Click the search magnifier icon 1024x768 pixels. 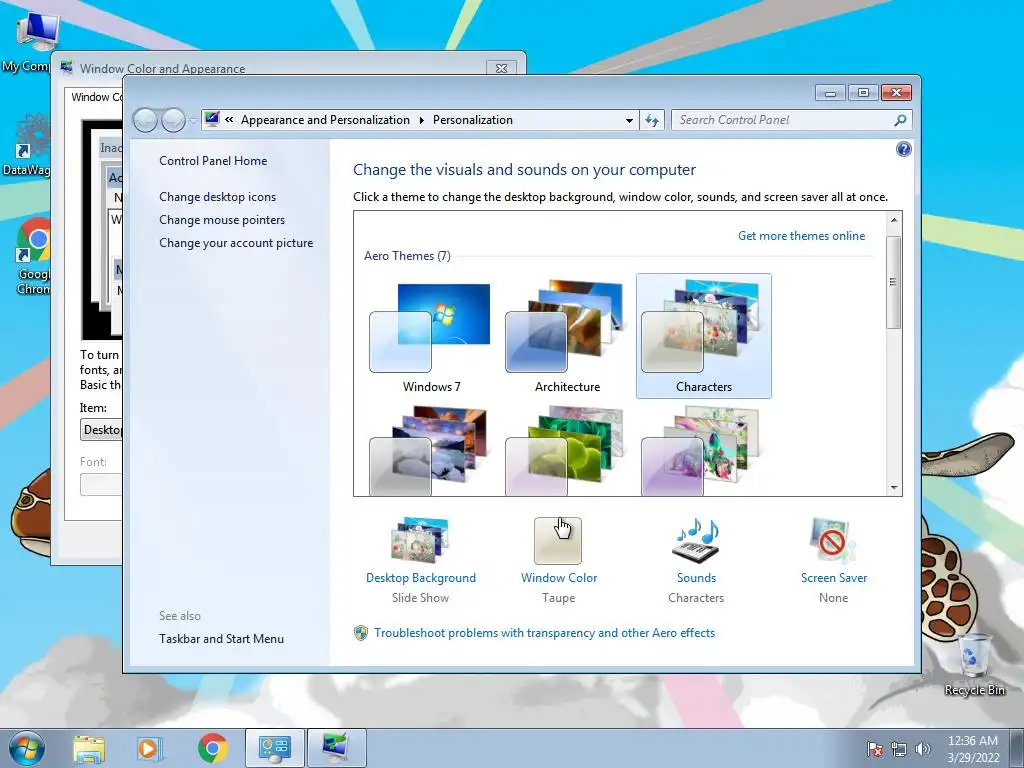pyautogui.click(x=900, y=120)
